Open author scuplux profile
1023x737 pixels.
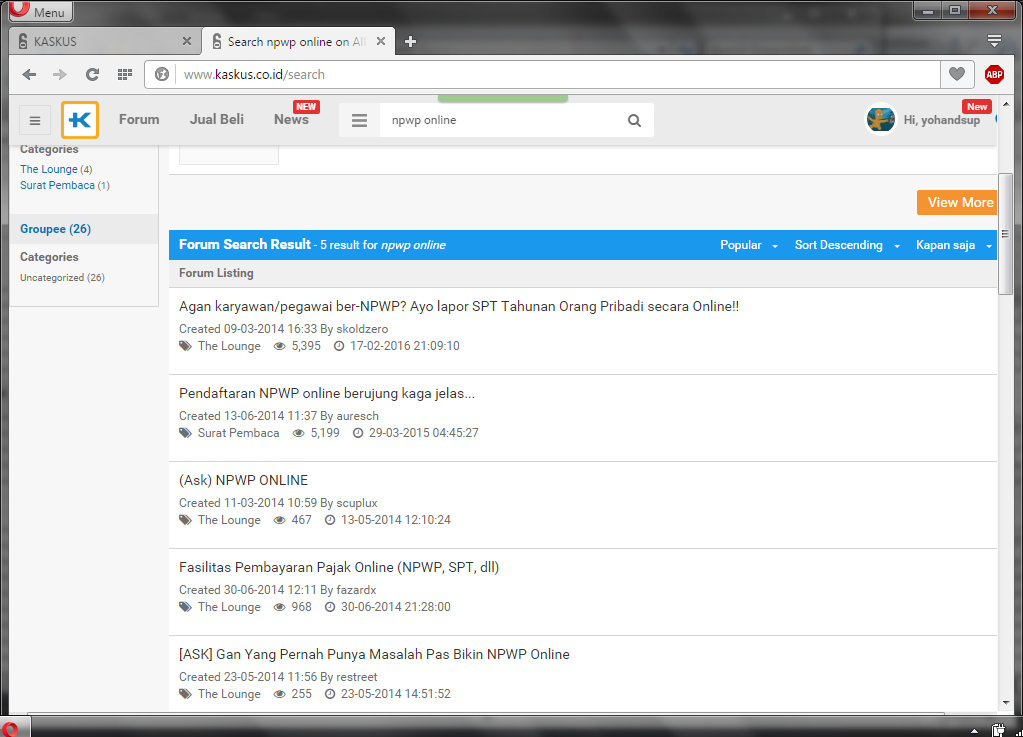coord(357,503)
